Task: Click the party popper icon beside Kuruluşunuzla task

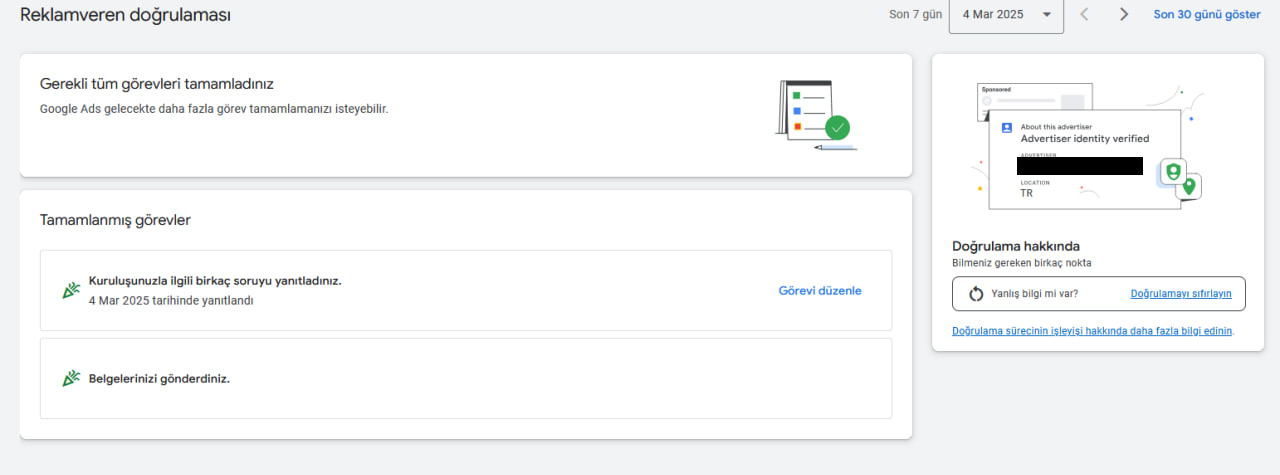Action: [71, 290]
